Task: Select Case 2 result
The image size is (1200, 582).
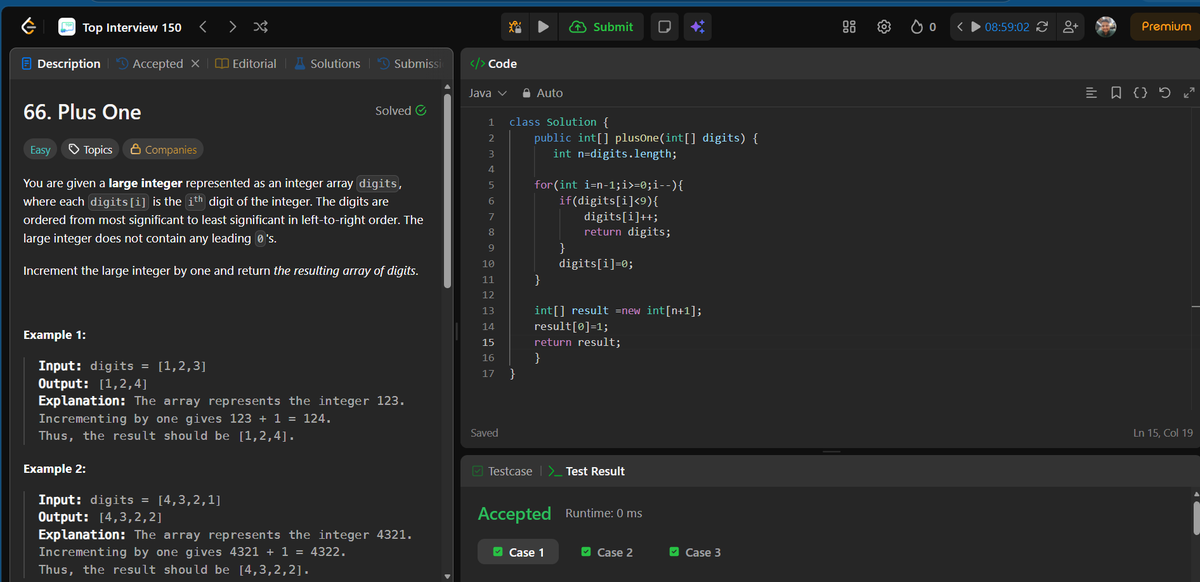Action: (606, 552)
